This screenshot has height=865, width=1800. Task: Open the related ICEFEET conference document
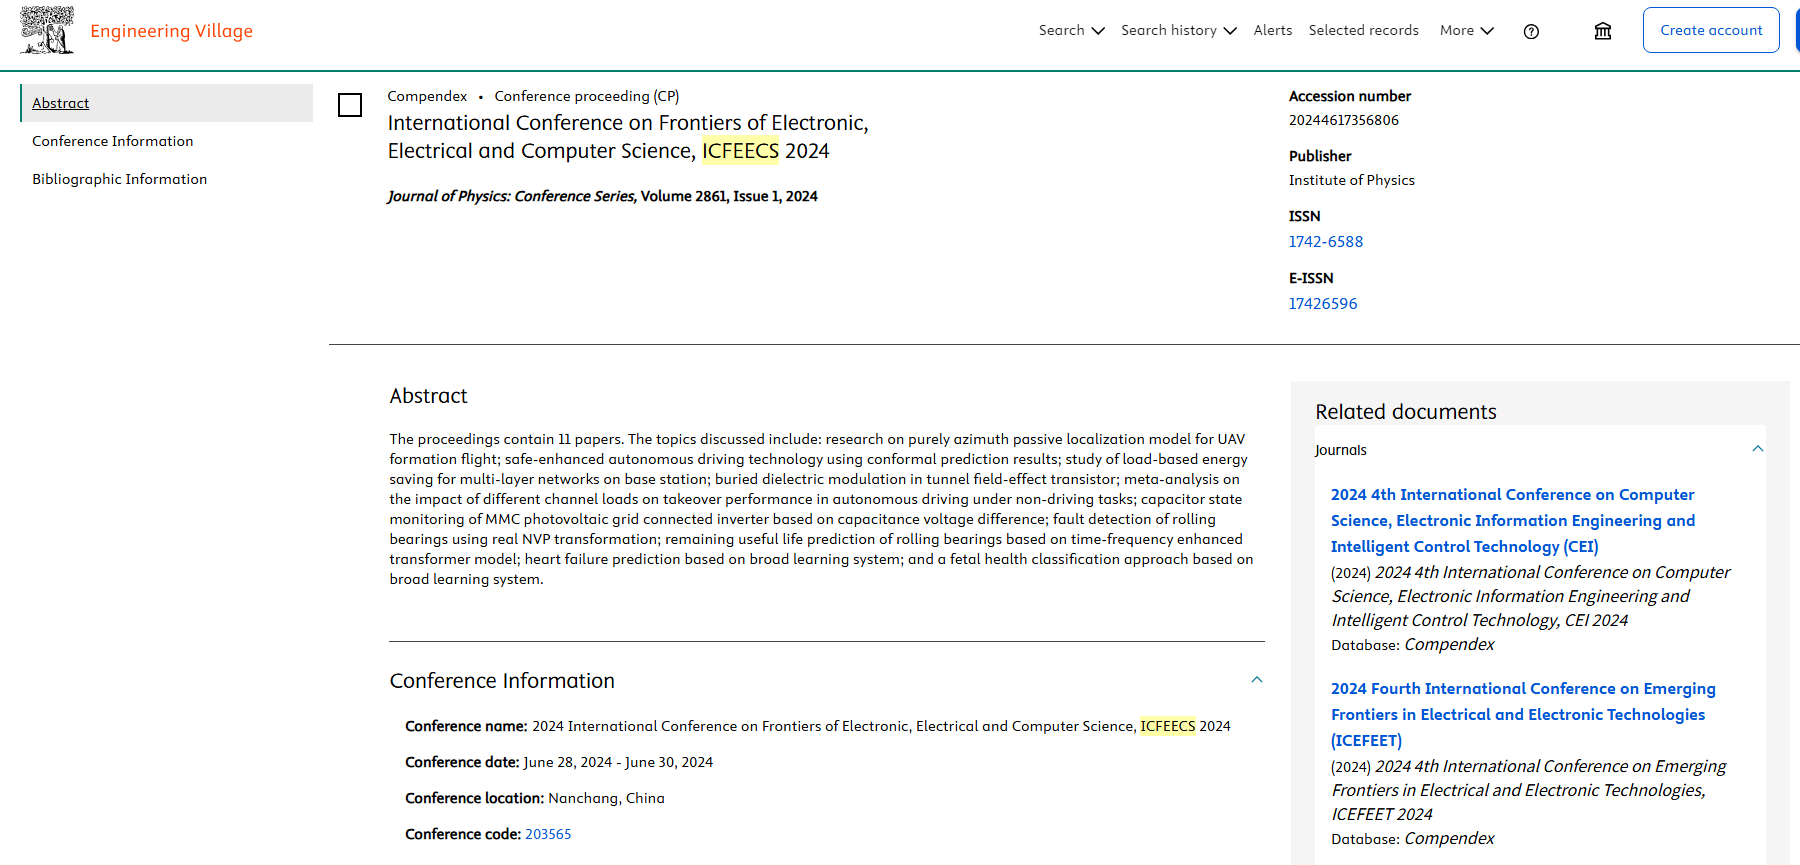1523,714
